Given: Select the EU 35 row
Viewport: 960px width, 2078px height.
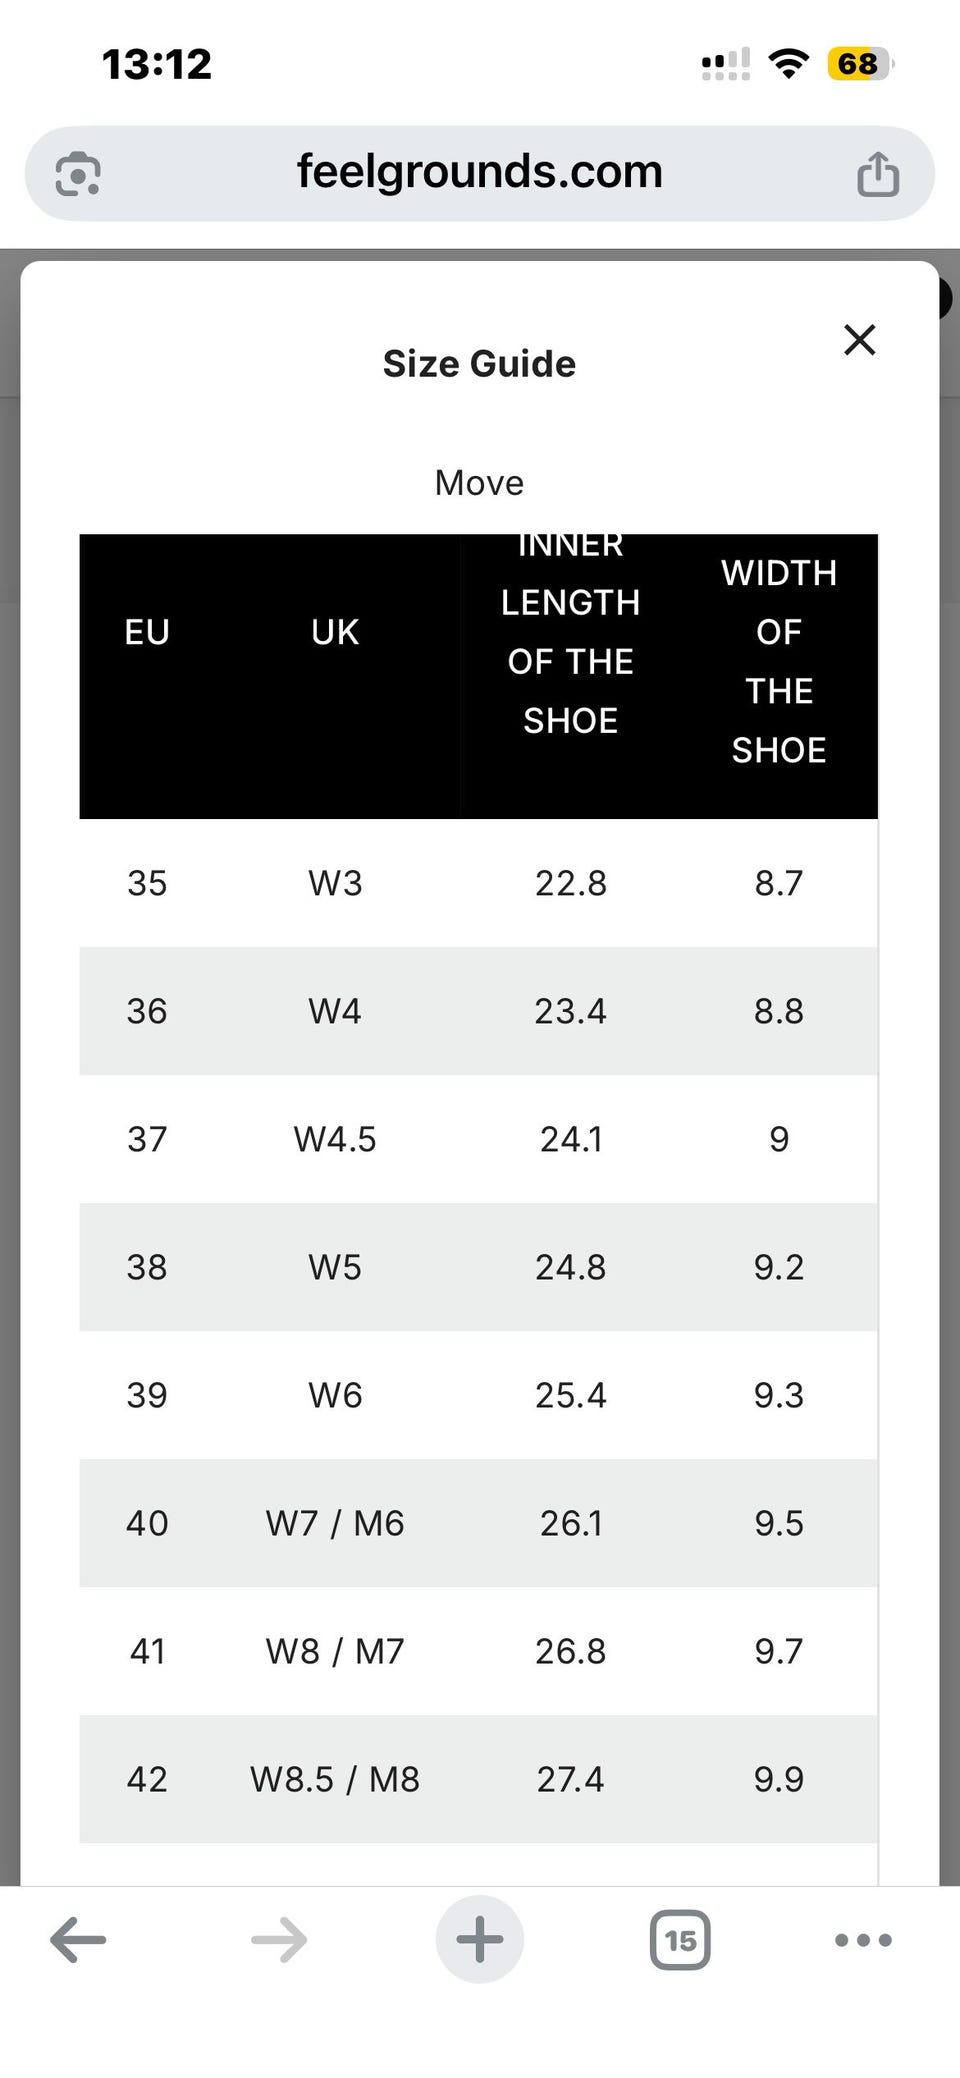Looking at the screenshot, I should point(478,883).
